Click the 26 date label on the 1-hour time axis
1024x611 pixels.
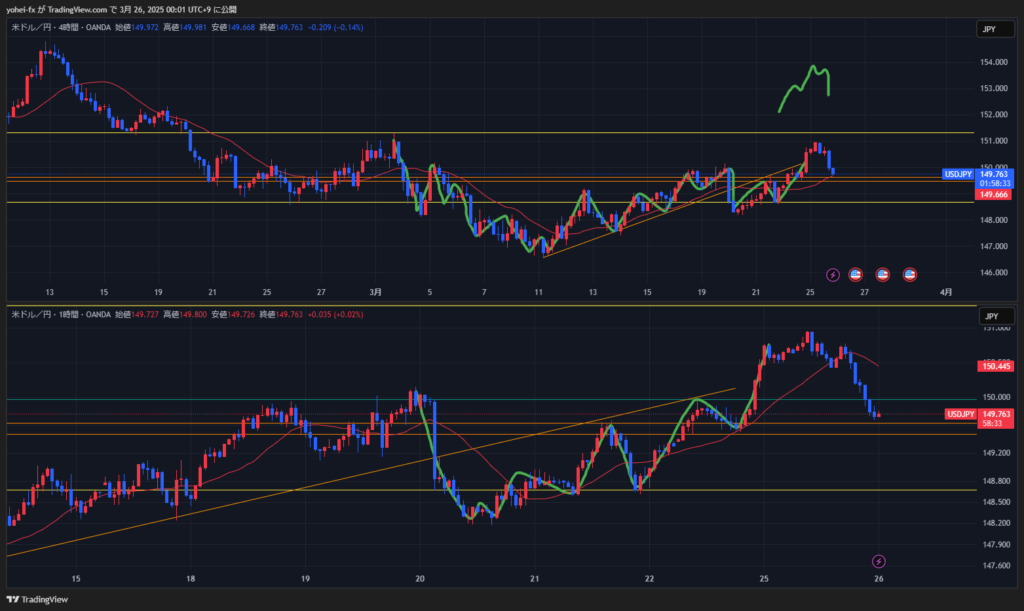(x=879, y=579)
